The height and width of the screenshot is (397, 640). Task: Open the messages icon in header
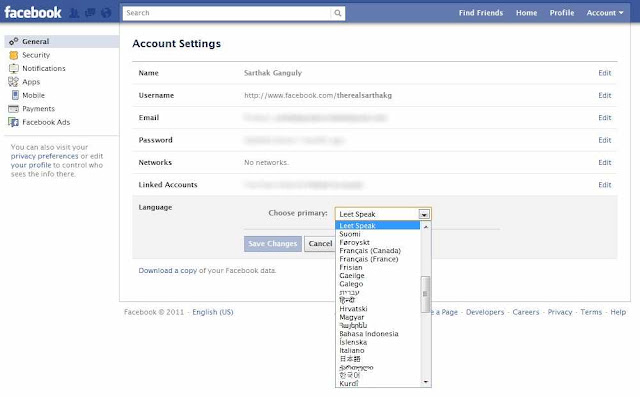pos(90,13)
